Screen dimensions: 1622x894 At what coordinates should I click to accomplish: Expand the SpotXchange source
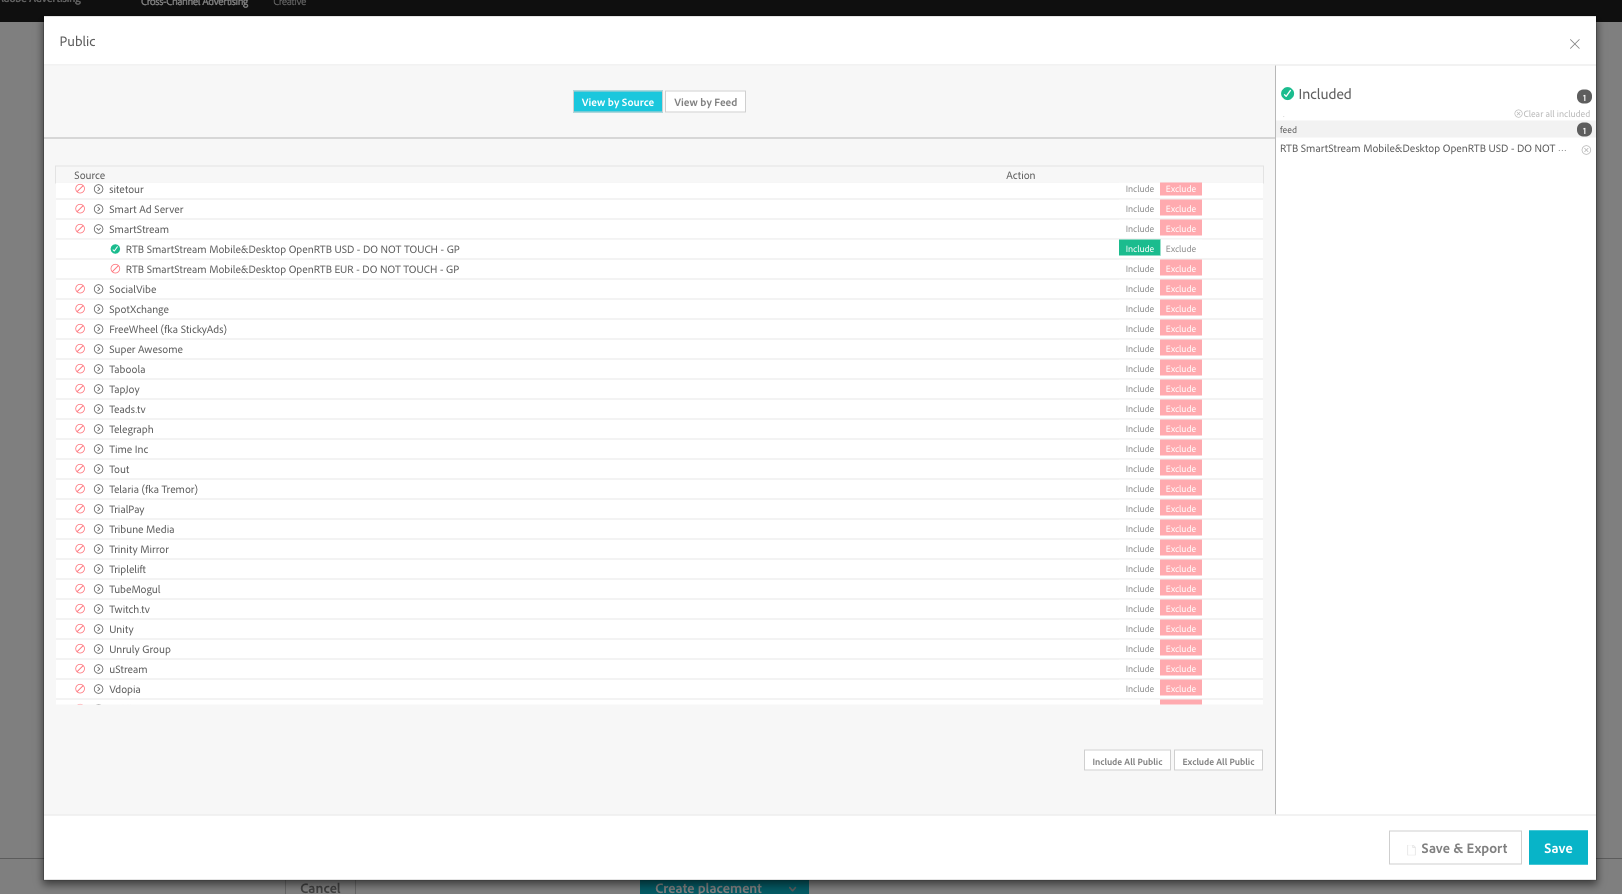click(x=99, y=309)
